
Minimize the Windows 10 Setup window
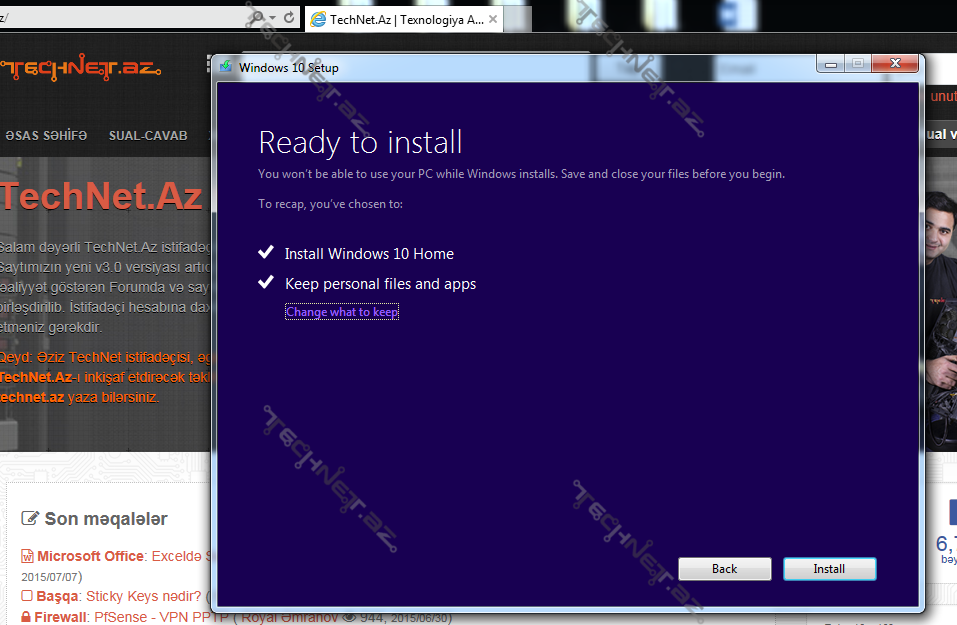(832, 64)
